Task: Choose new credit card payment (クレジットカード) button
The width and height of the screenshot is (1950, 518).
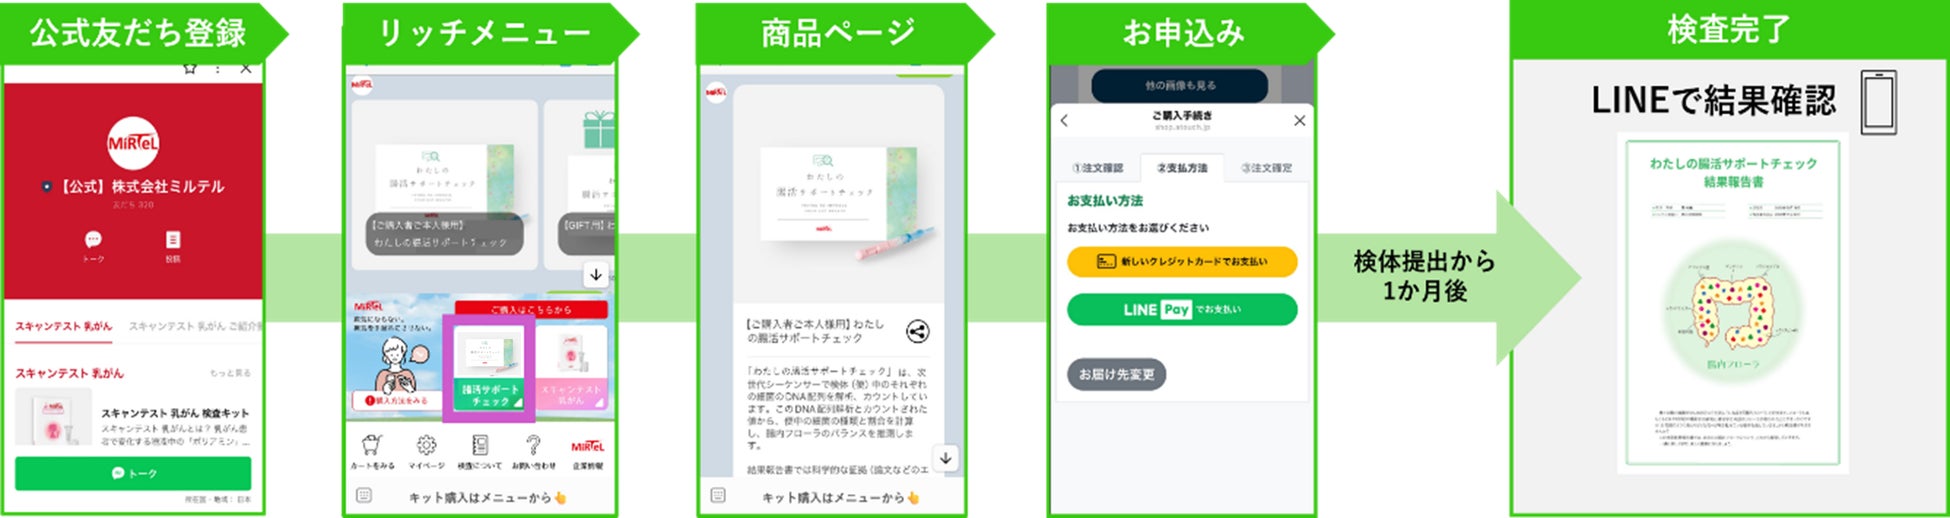Action: pyautogui.click(x=1182, y=262)
